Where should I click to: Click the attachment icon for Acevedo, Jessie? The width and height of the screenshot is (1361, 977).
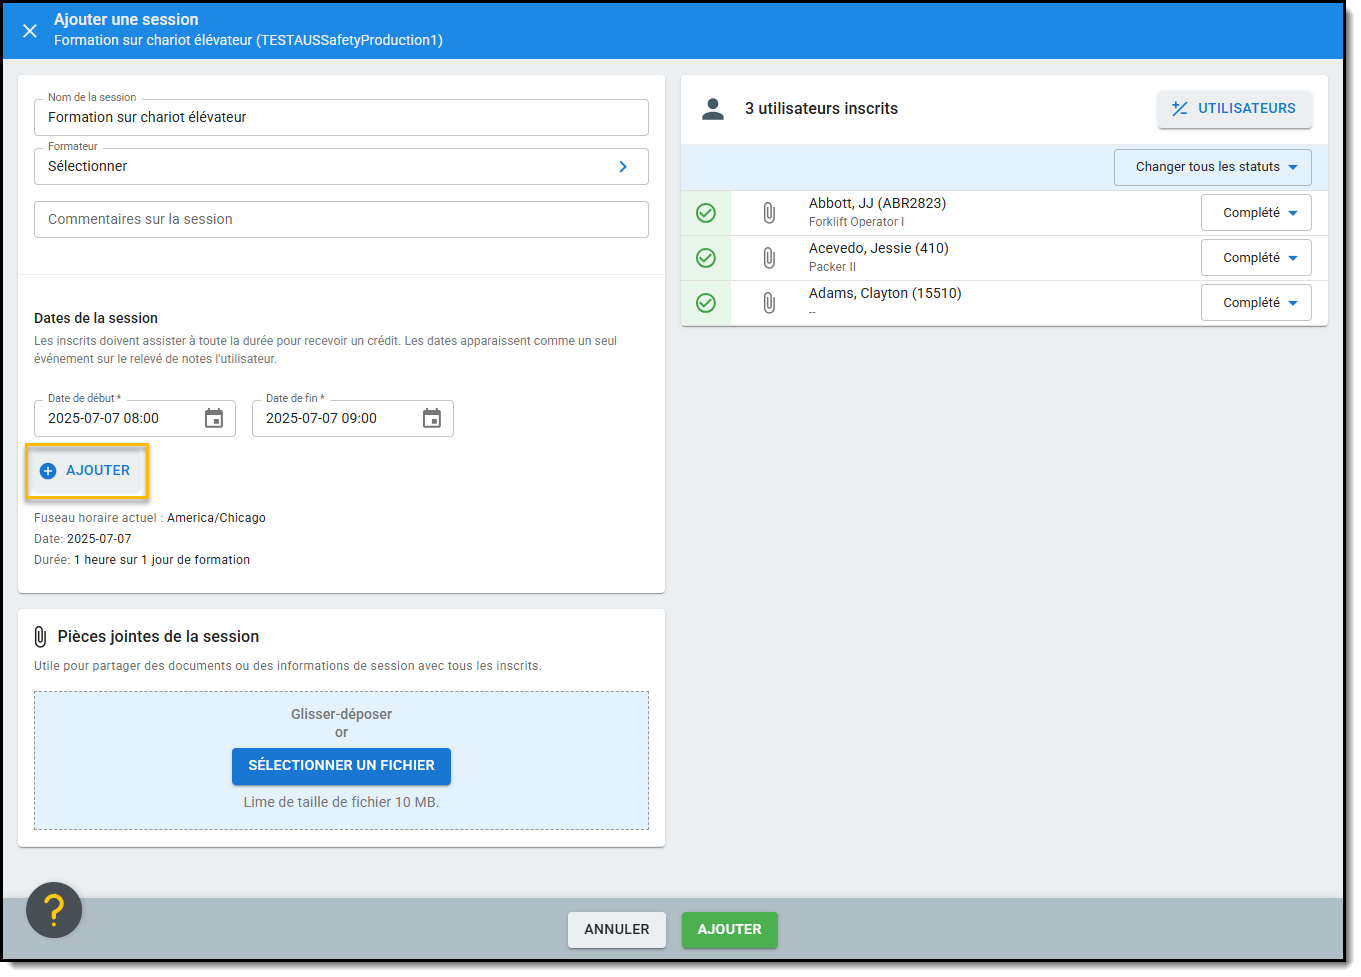tap(769, 258)
